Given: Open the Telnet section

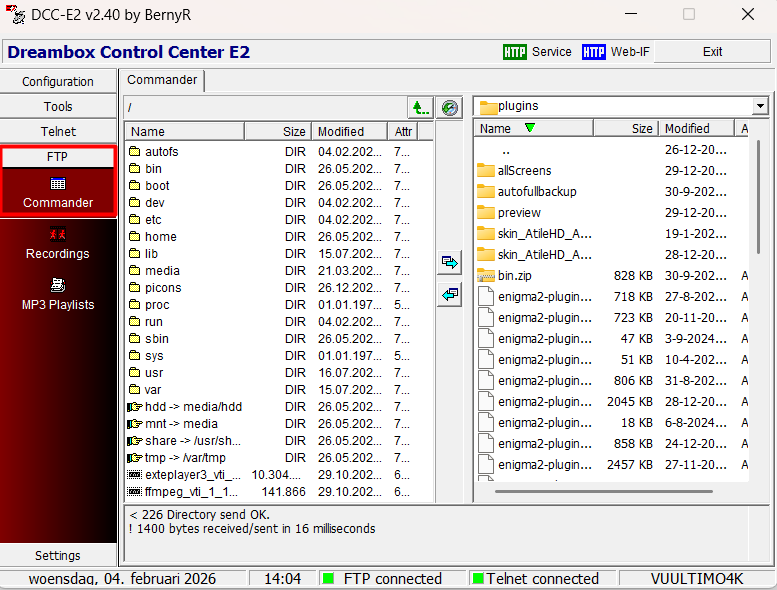Looking at the screenshot, I should coord(58,131).
